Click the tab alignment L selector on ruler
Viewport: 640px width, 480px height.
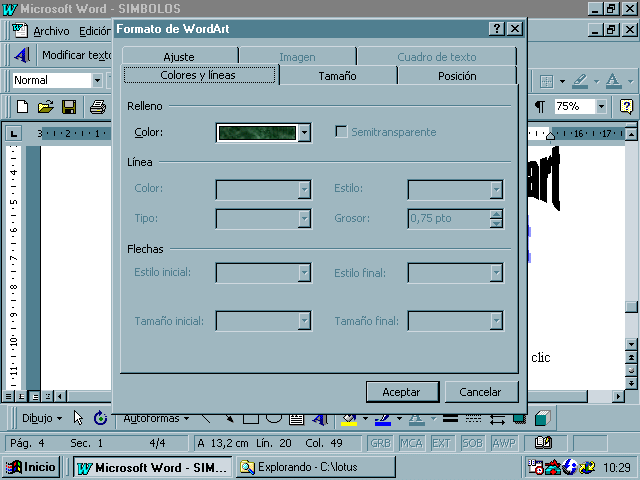(14, 133)
